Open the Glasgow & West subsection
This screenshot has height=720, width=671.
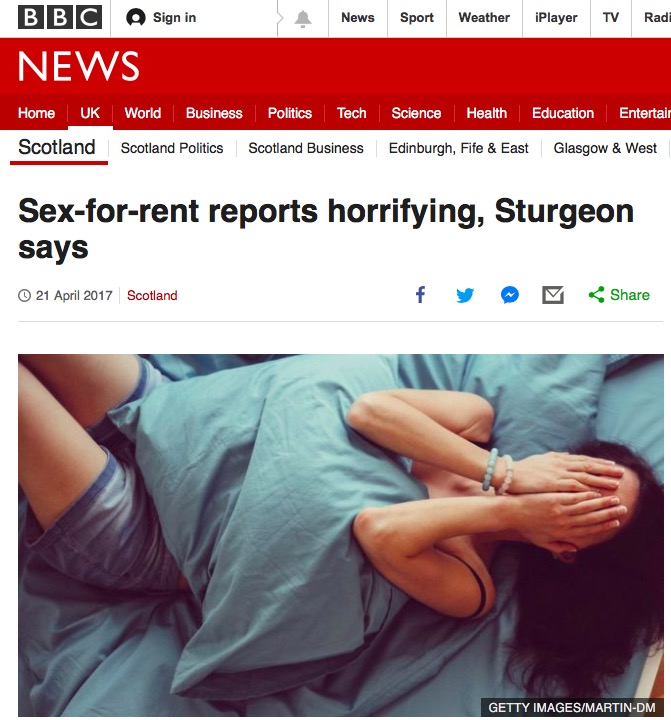(x=605, y=148)
